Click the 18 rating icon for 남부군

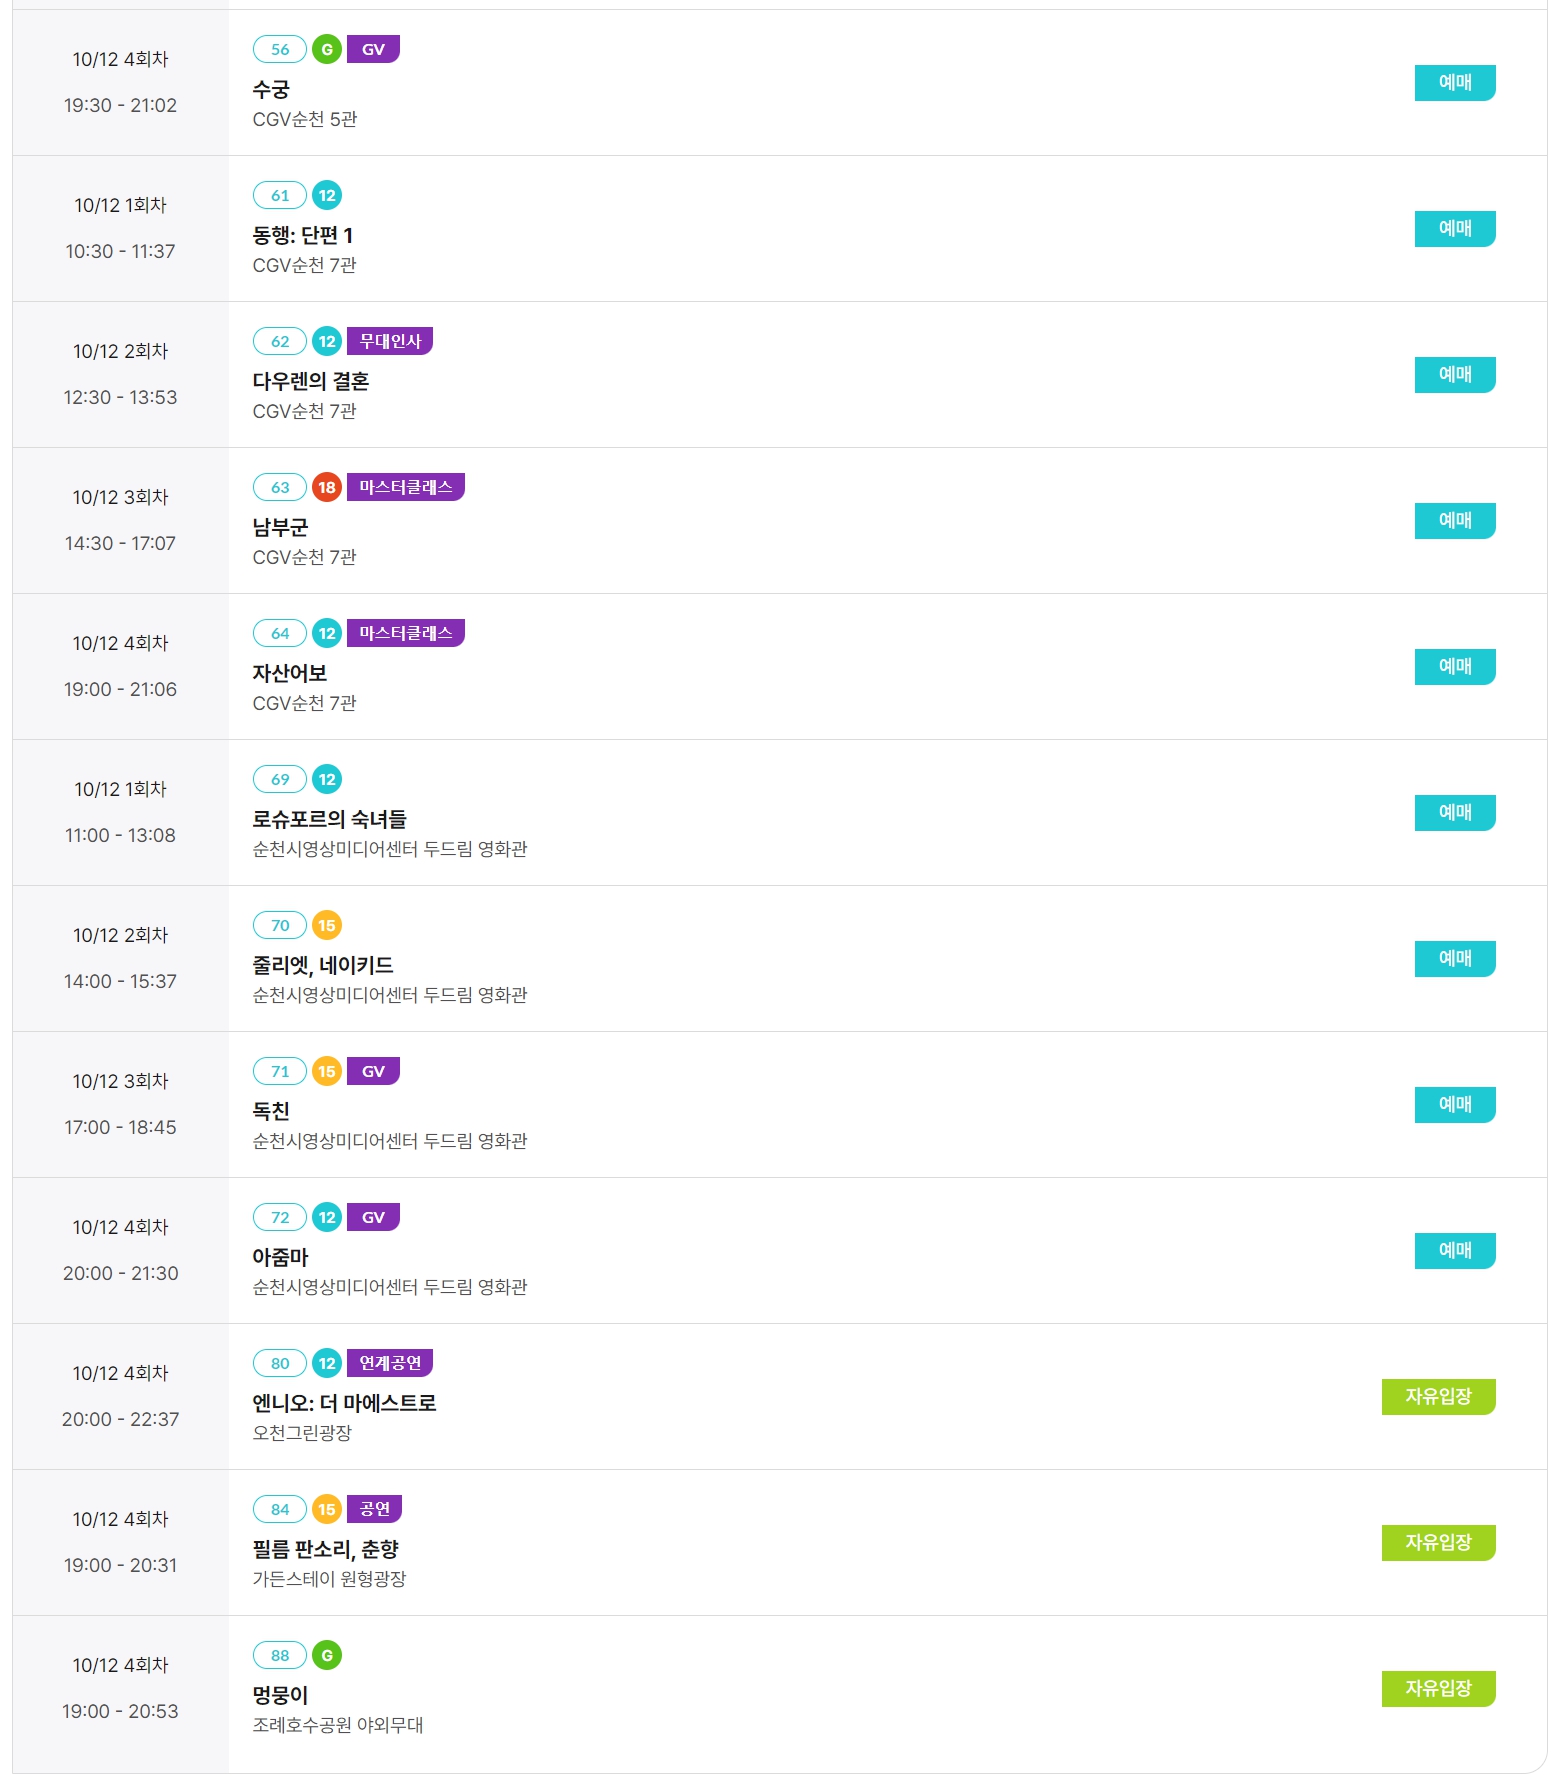[327, 487]
